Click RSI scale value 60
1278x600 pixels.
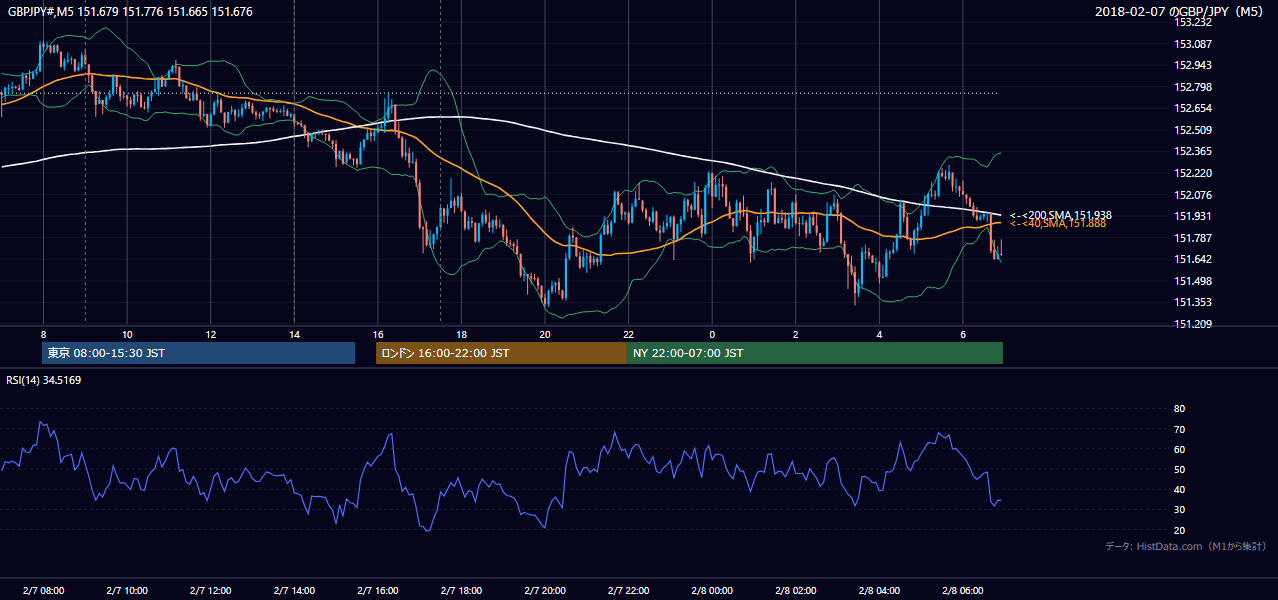(1180, 449)
